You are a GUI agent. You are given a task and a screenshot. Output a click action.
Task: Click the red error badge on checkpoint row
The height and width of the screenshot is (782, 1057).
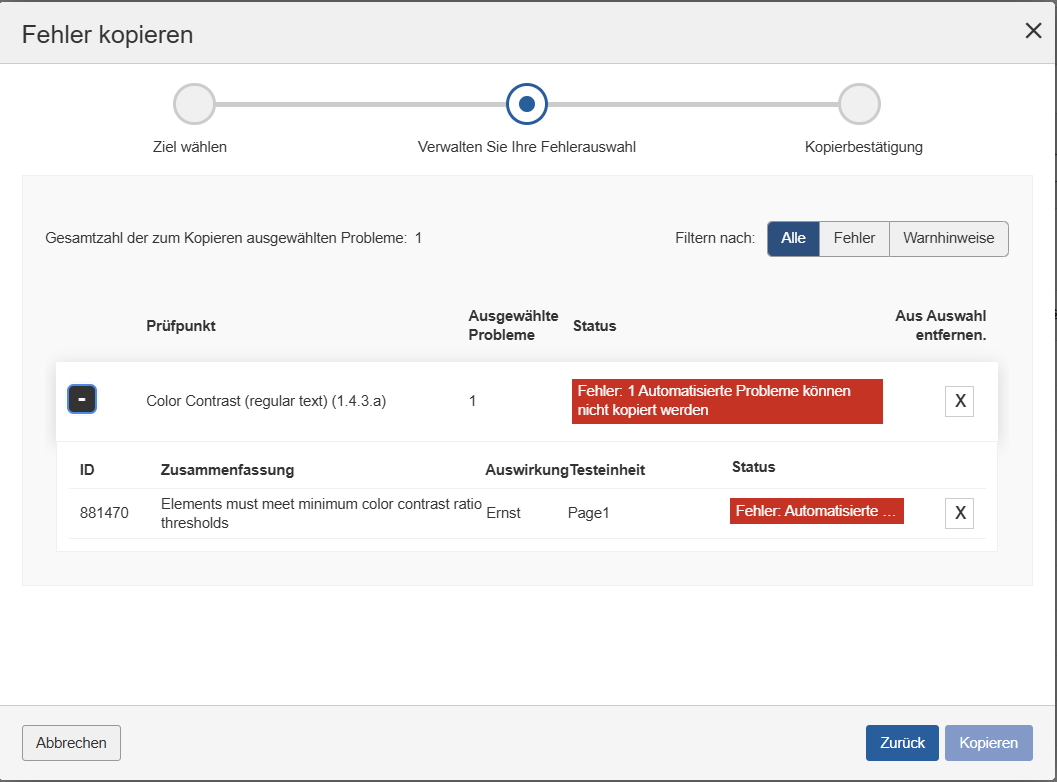[x=727, y=400]
